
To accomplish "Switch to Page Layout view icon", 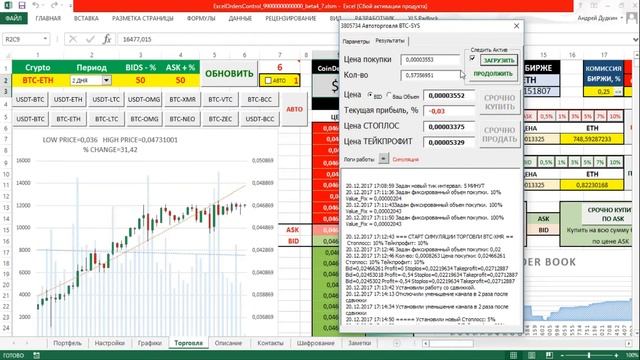I will tap(531, 356).
